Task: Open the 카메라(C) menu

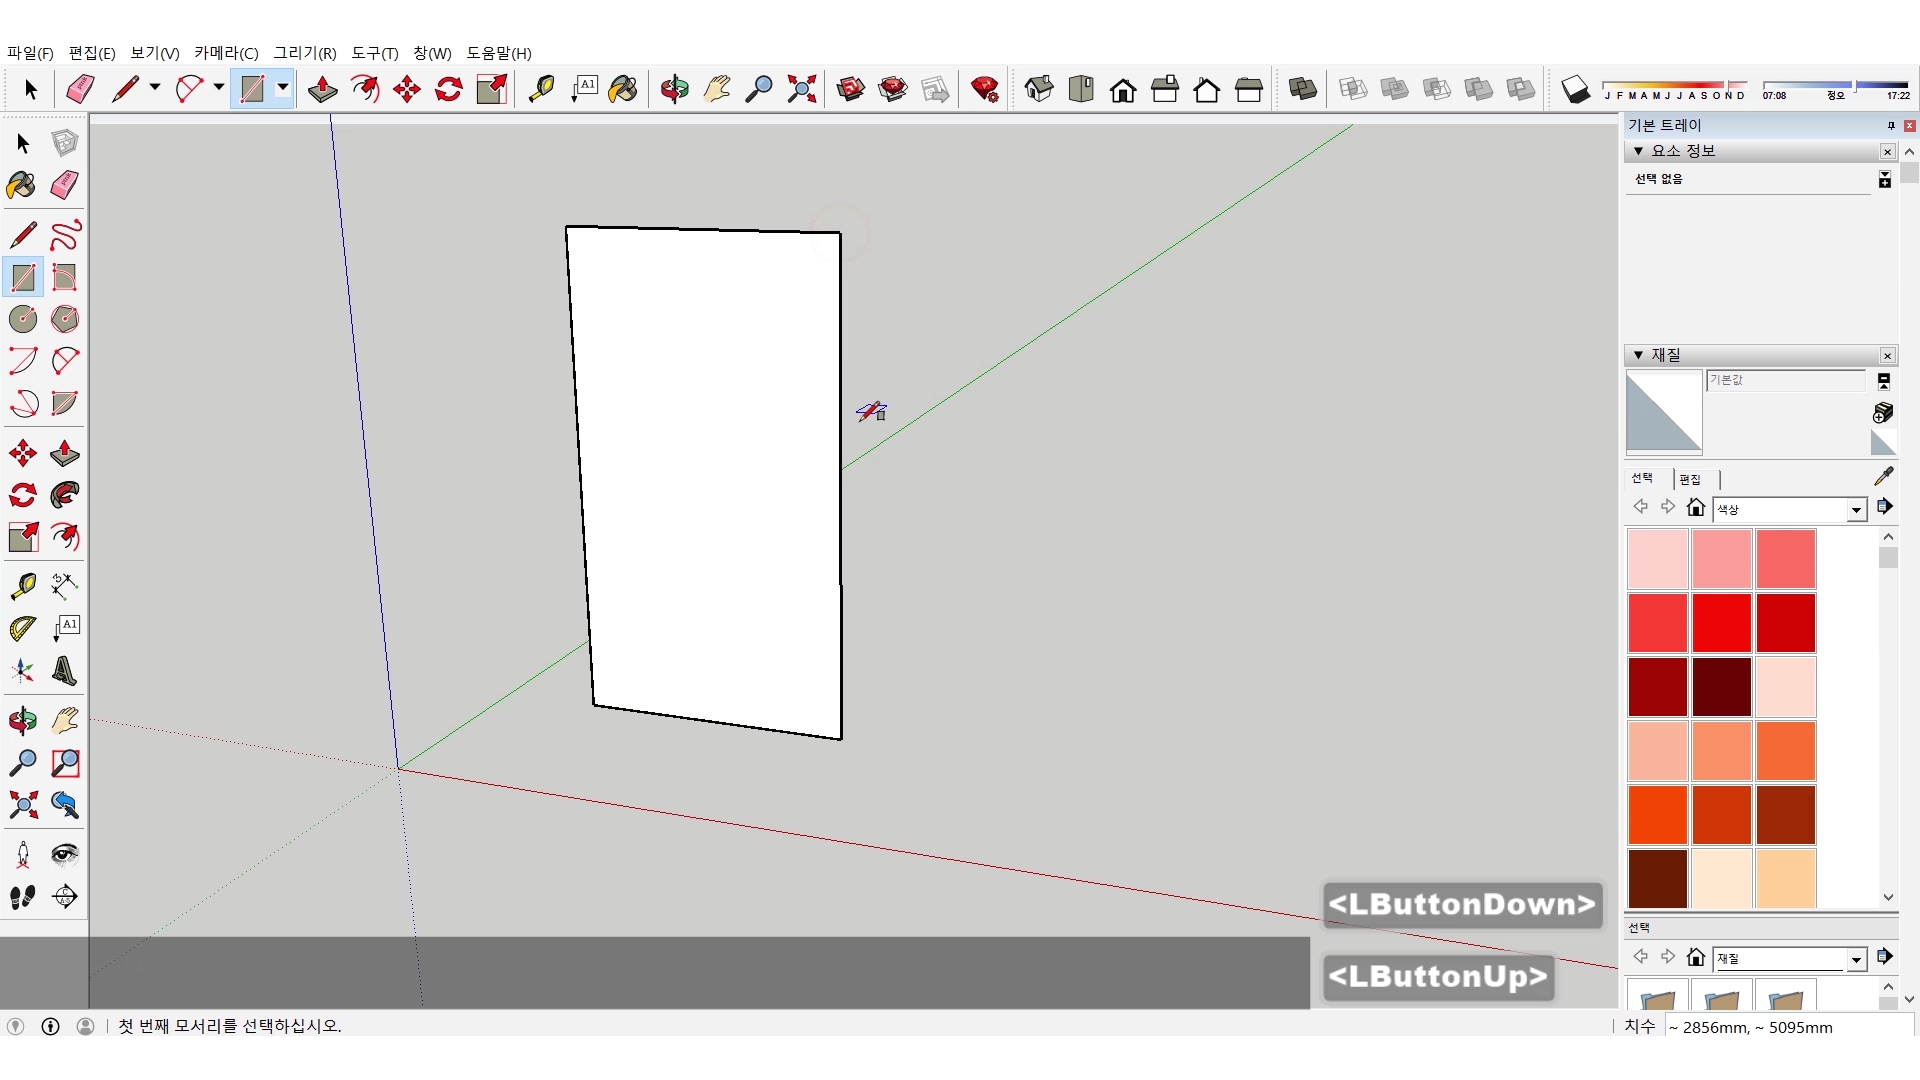Action: click(x=226, y=53)
